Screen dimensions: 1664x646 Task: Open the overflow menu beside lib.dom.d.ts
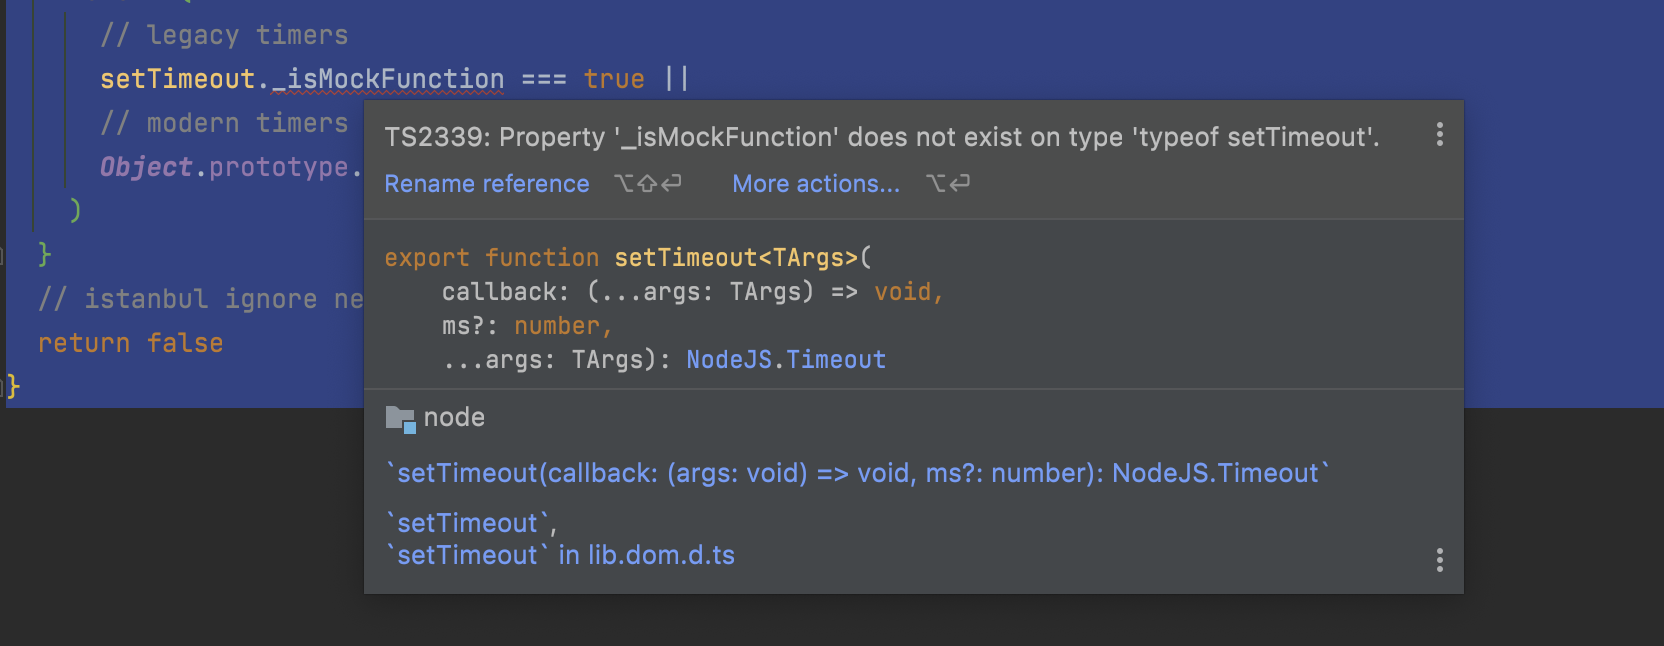pyautogui.click(x=1439, y=560)
